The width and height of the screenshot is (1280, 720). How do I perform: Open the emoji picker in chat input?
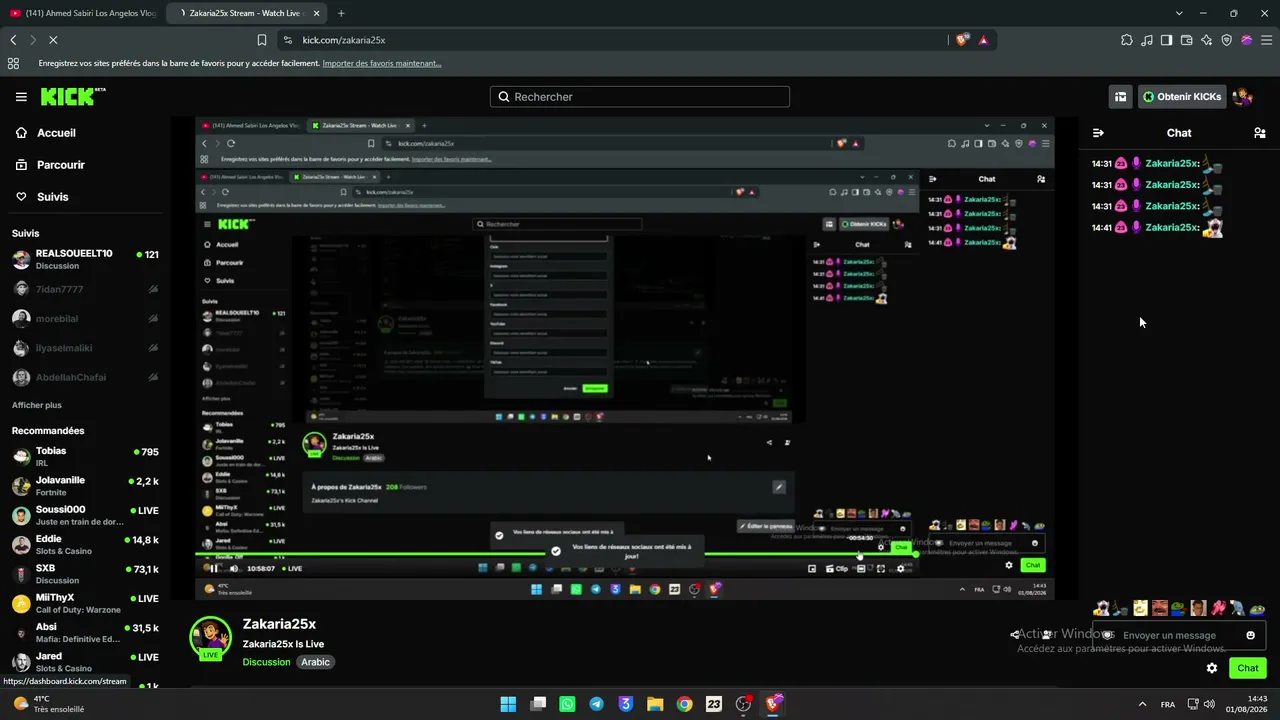1251,635
